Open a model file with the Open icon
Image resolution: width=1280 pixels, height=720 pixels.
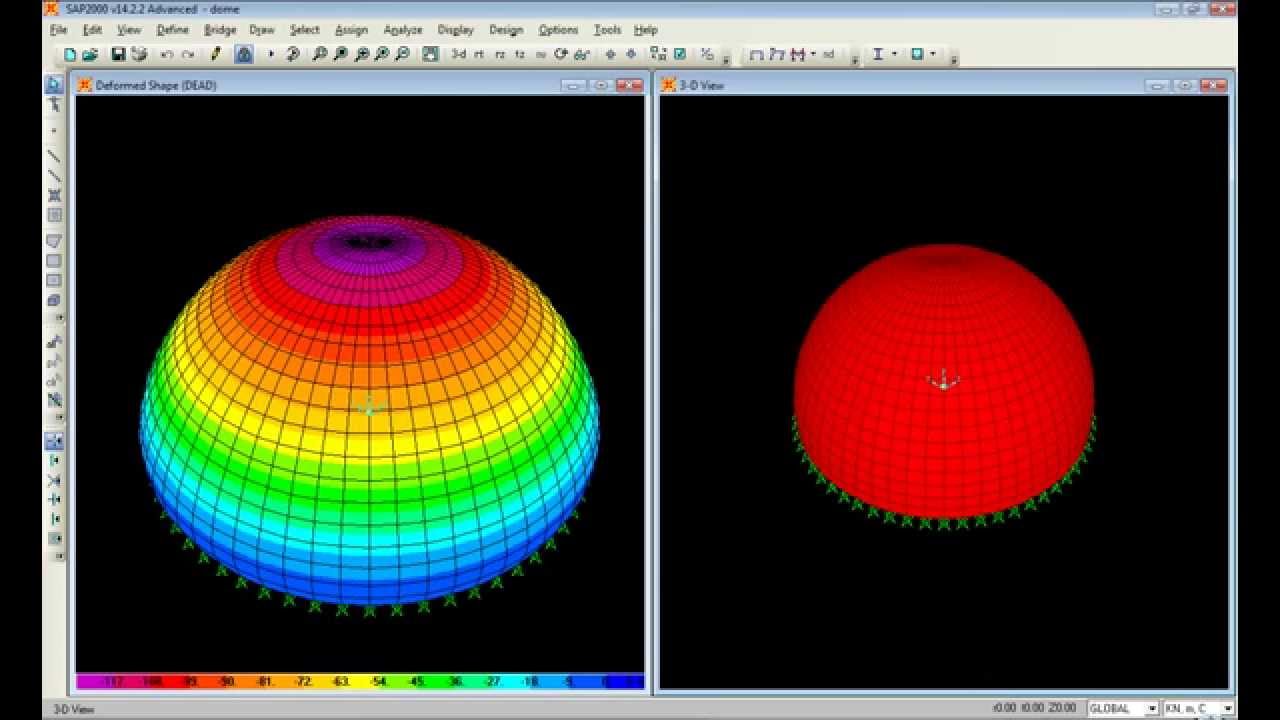pyautogui.click(x=90, y=55)
